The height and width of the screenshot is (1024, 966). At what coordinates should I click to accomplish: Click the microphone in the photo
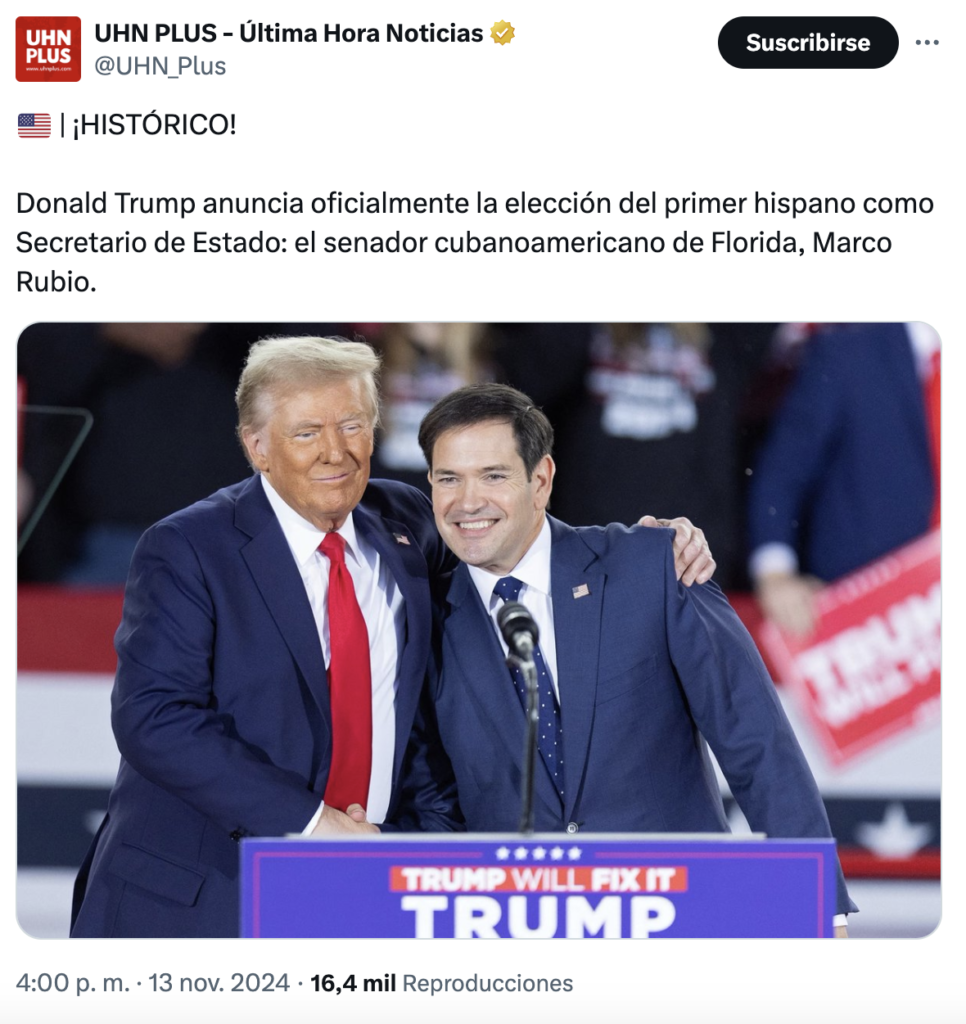pos(518,629)
